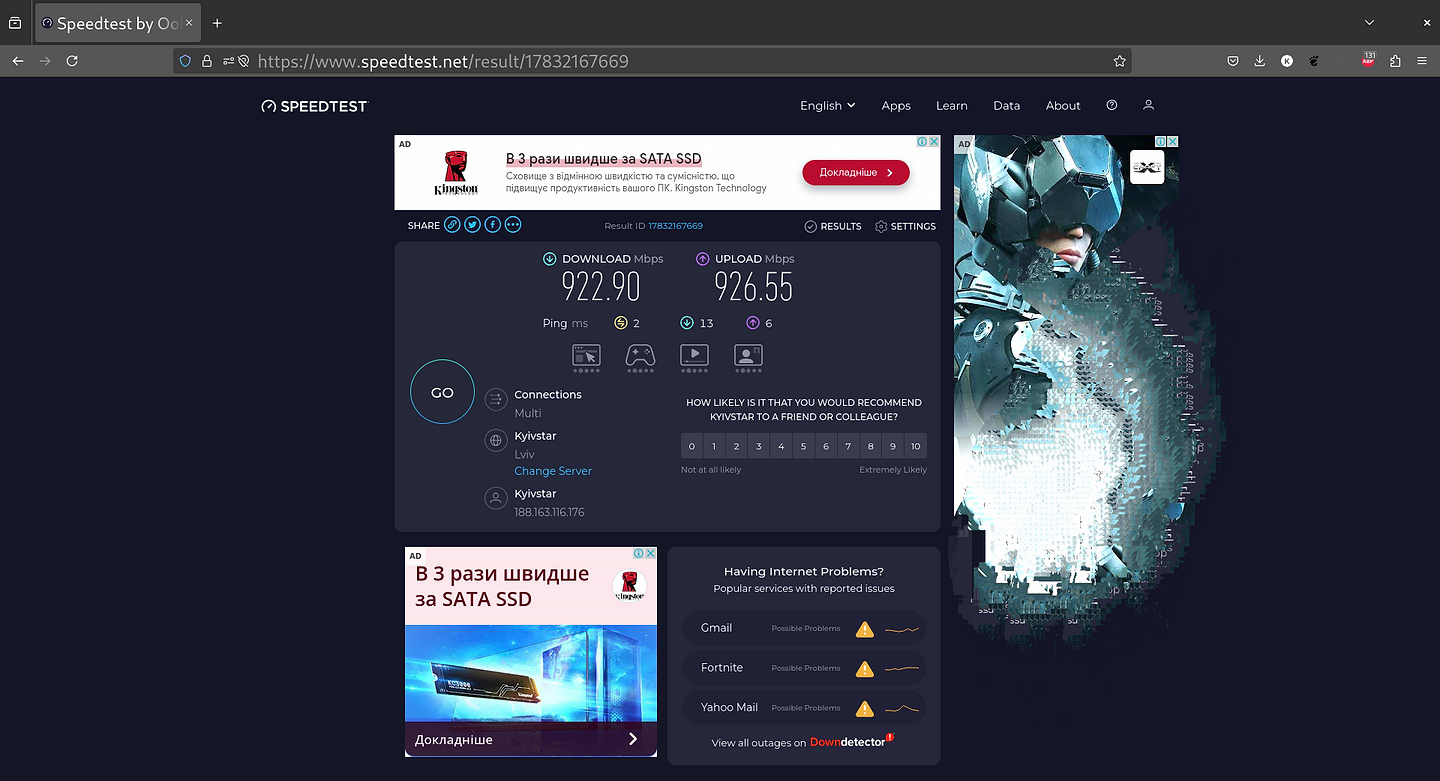Open the About menu
1440x781 pixels.
[1063, 105]
